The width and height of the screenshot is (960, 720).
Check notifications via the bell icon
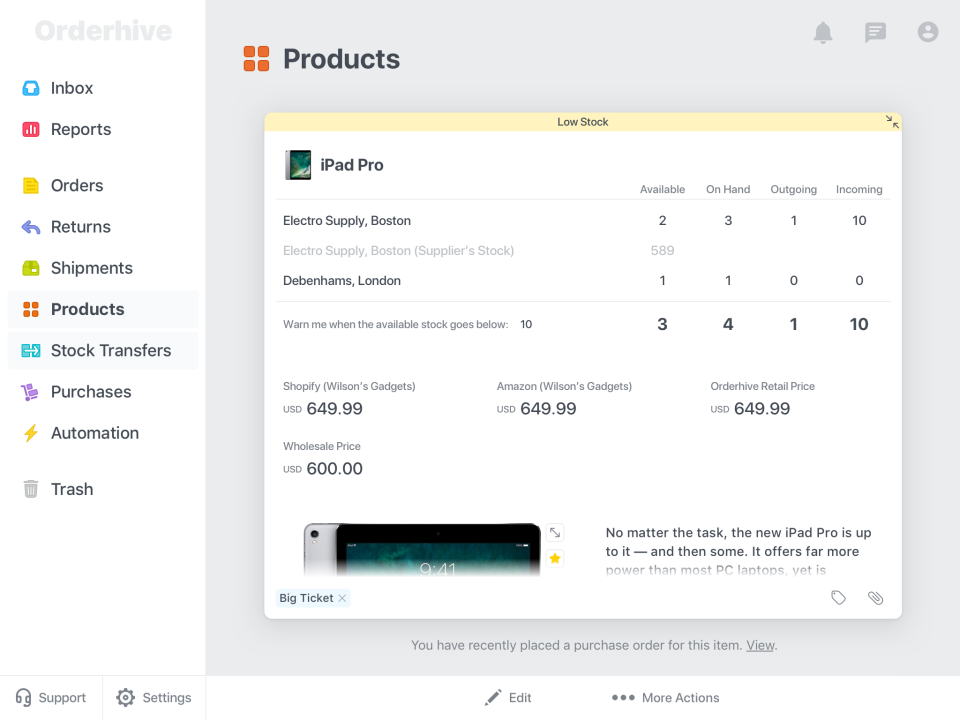click(822, 32)
